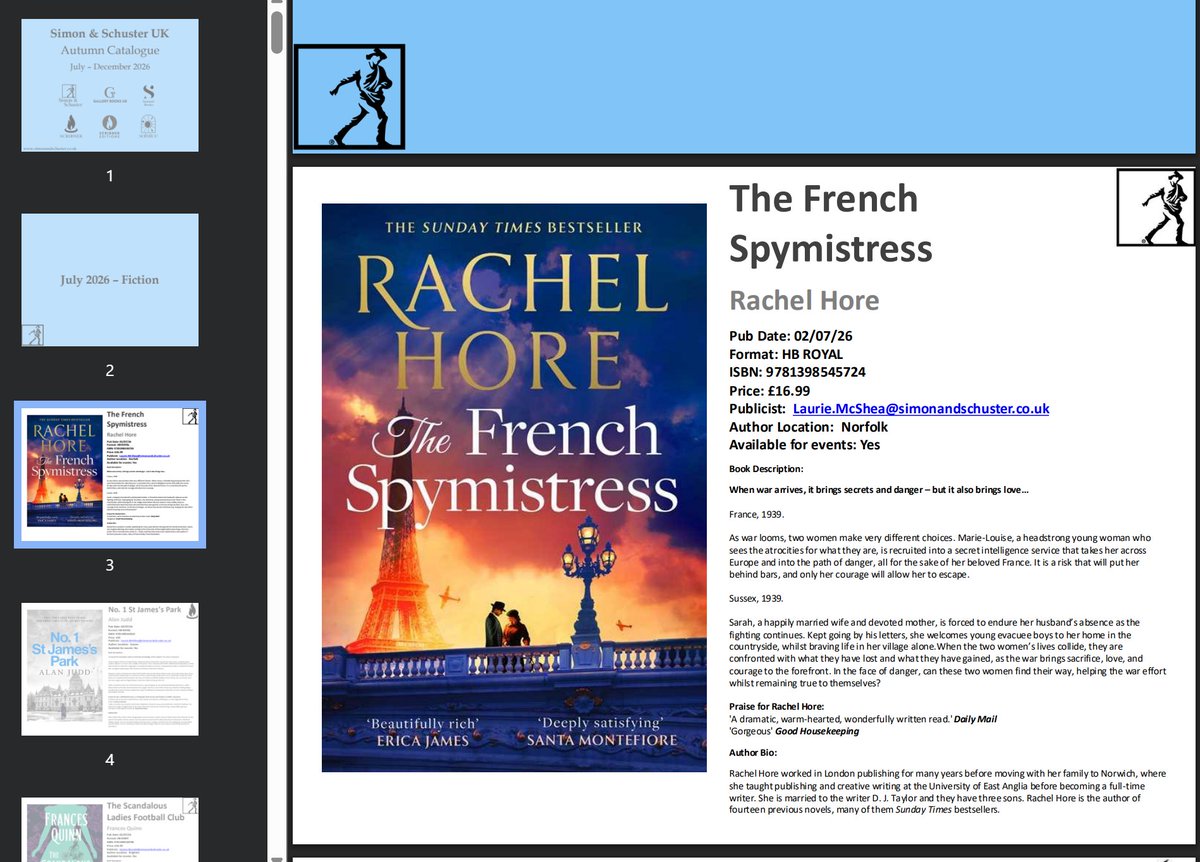Viewport: 1200px width, 862px height.
Task: Click the 'The French Spymistress' page title
Action: pyautogui.click(x=830, y=223)
